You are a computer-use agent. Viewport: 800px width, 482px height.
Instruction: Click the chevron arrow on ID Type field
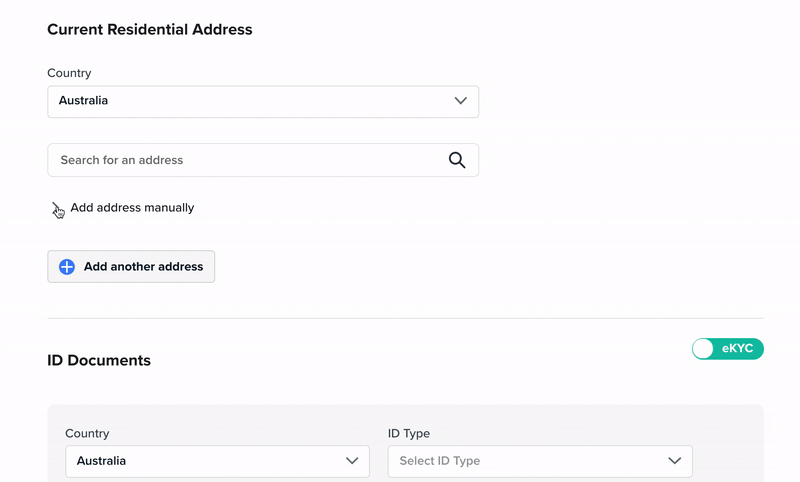click(x=674, y=461)
